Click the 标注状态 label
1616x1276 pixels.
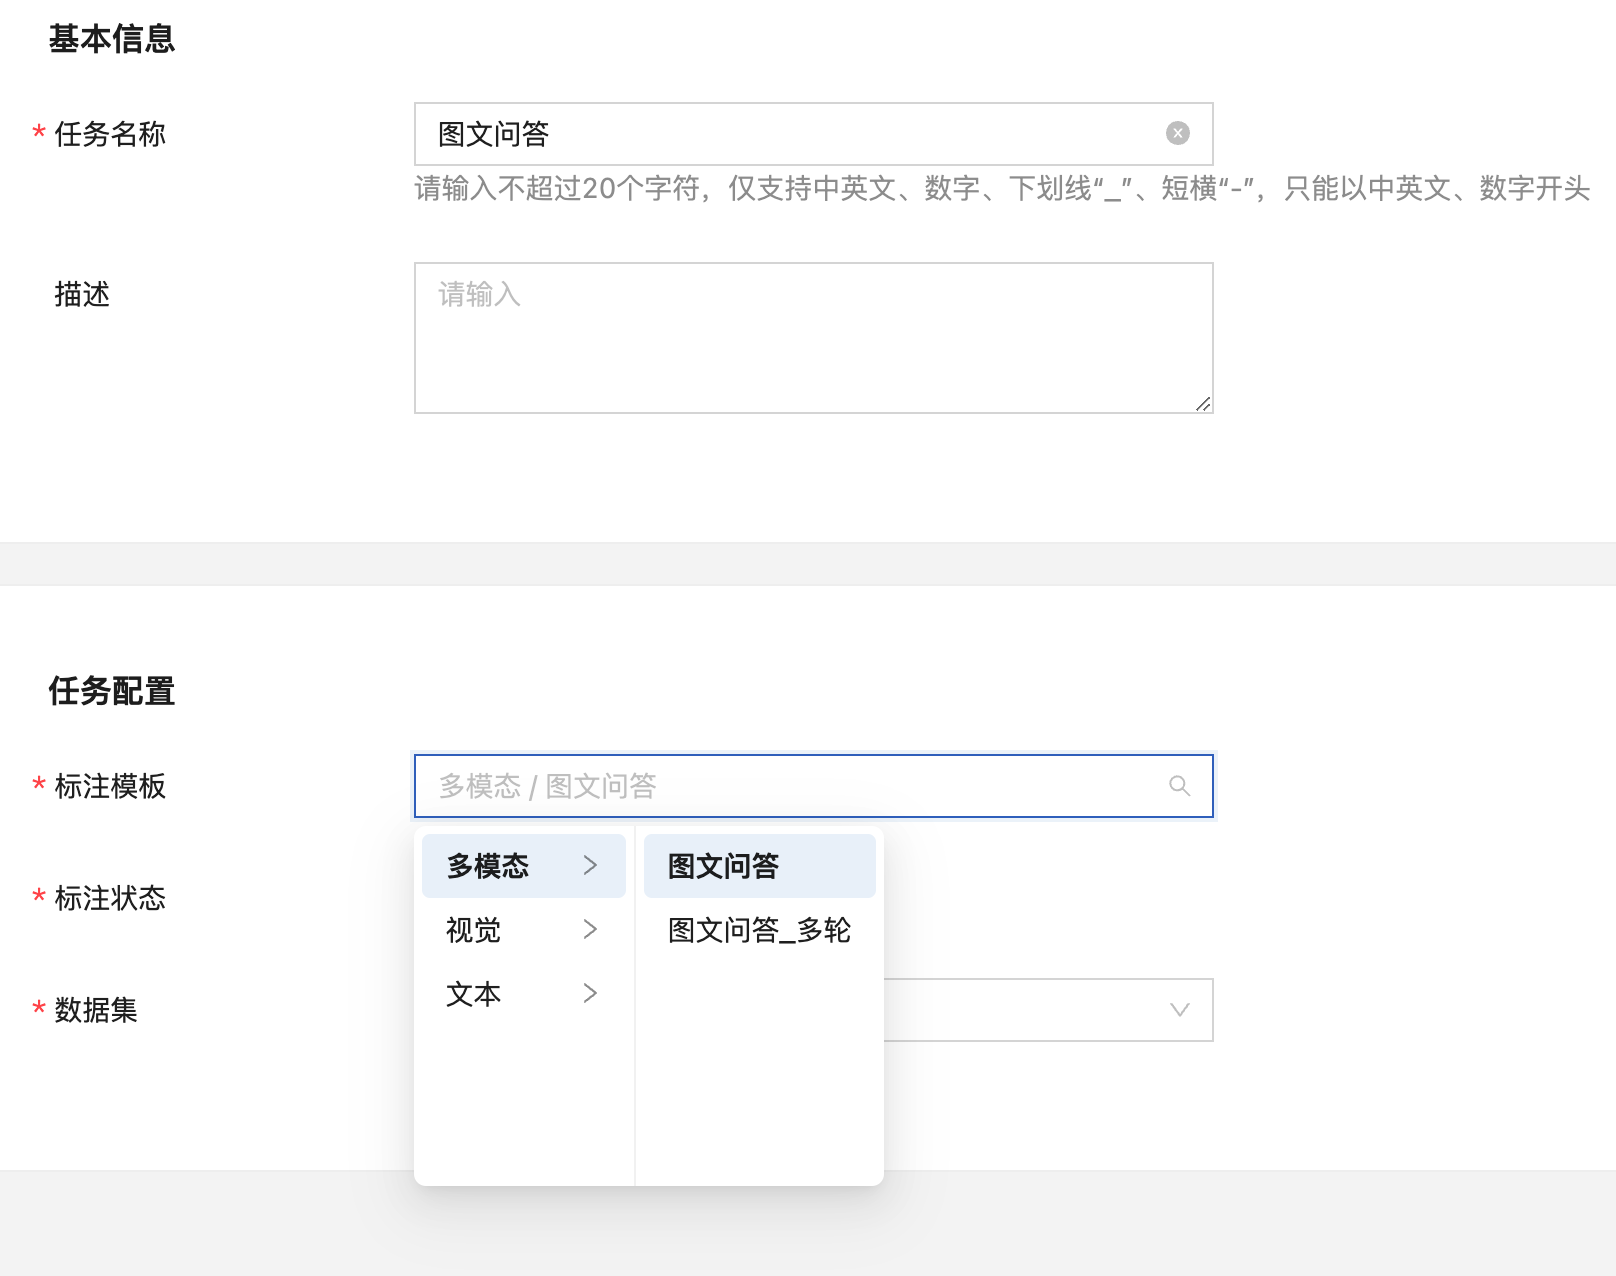coord(110,898)
